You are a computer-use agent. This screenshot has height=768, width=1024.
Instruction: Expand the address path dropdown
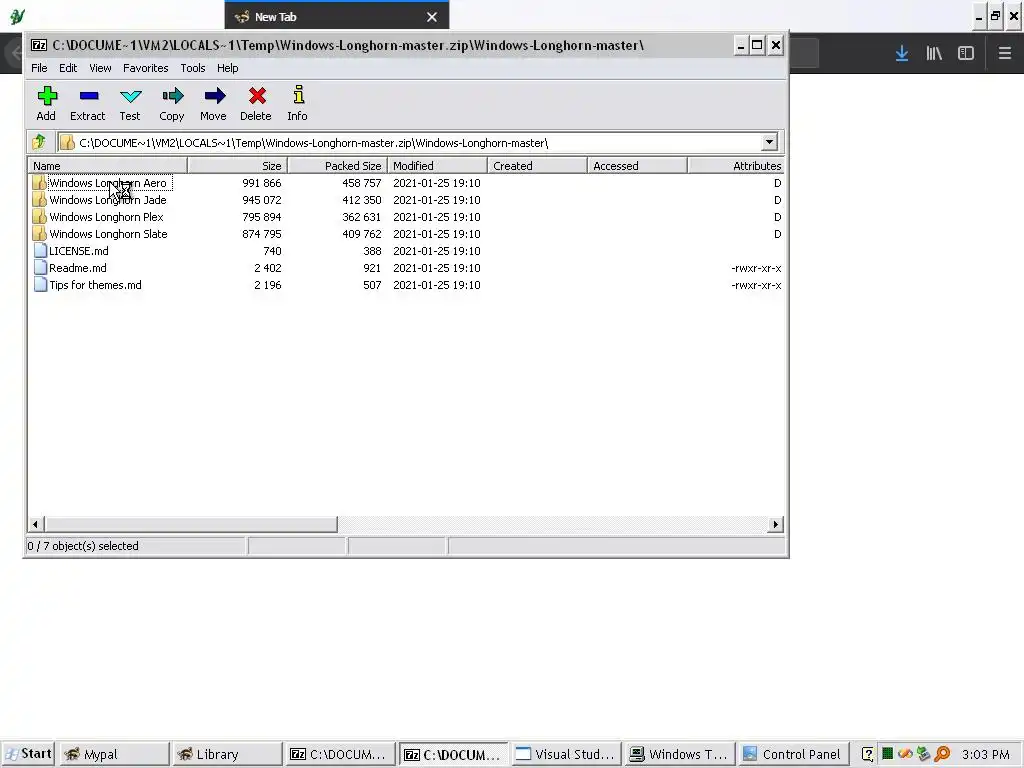pos(769,142)
